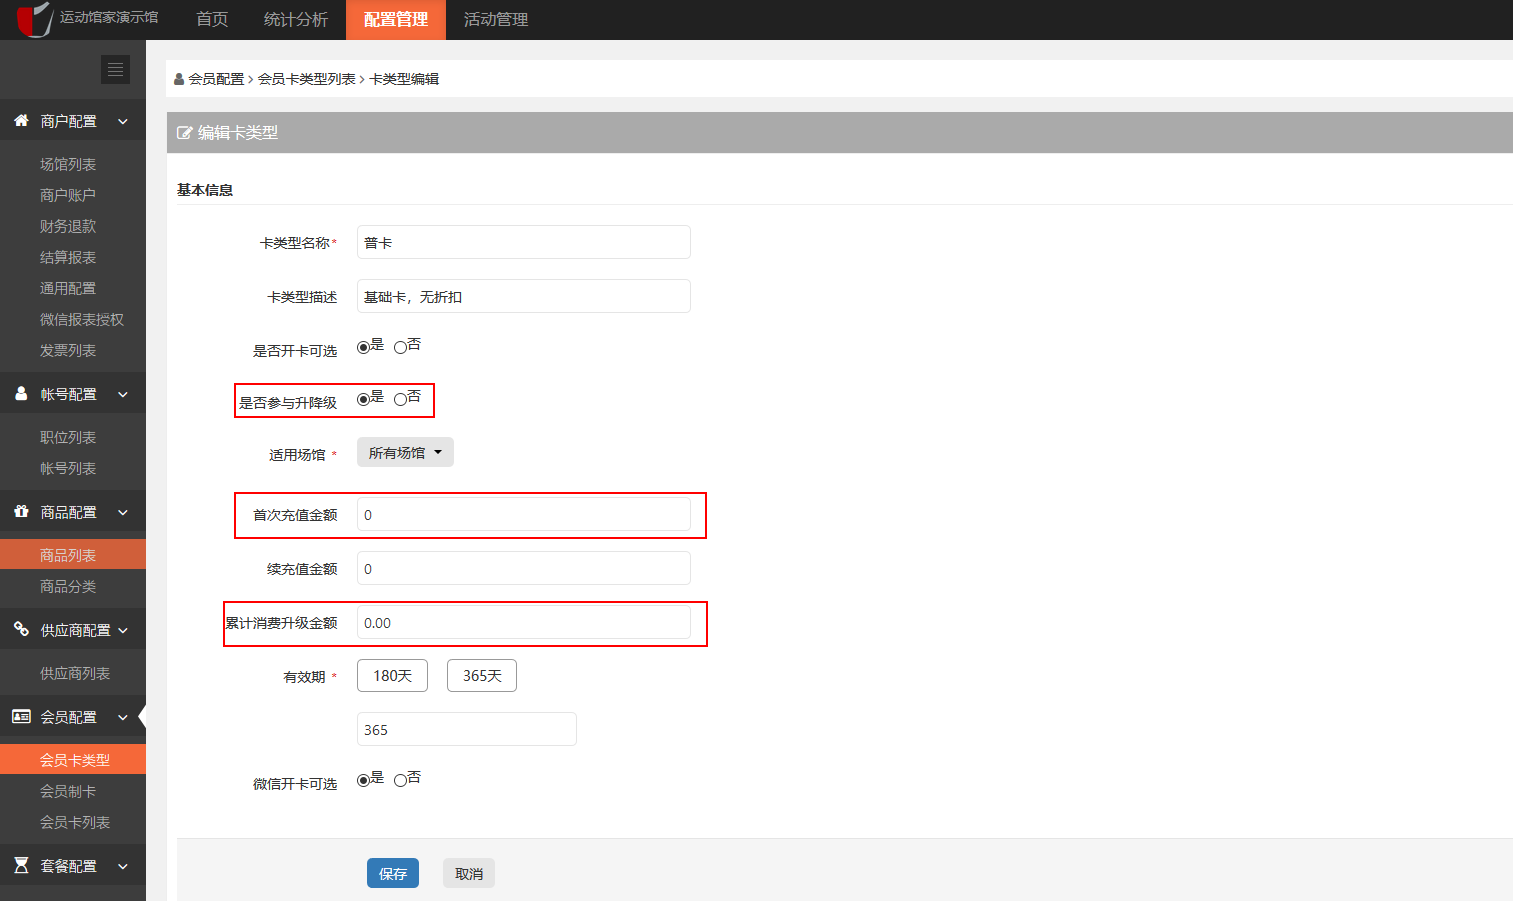Image resolution: width=1513 pixels, height=901 pixels.
Task: Open 供应商列表 in sidebar
Action: [x=75, y=673]
